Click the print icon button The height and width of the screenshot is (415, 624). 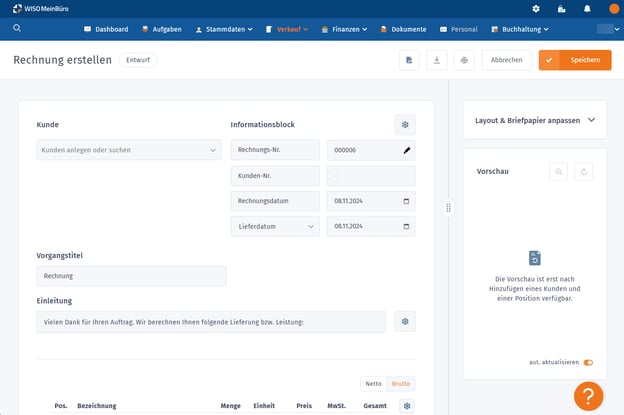pos(464,60)
